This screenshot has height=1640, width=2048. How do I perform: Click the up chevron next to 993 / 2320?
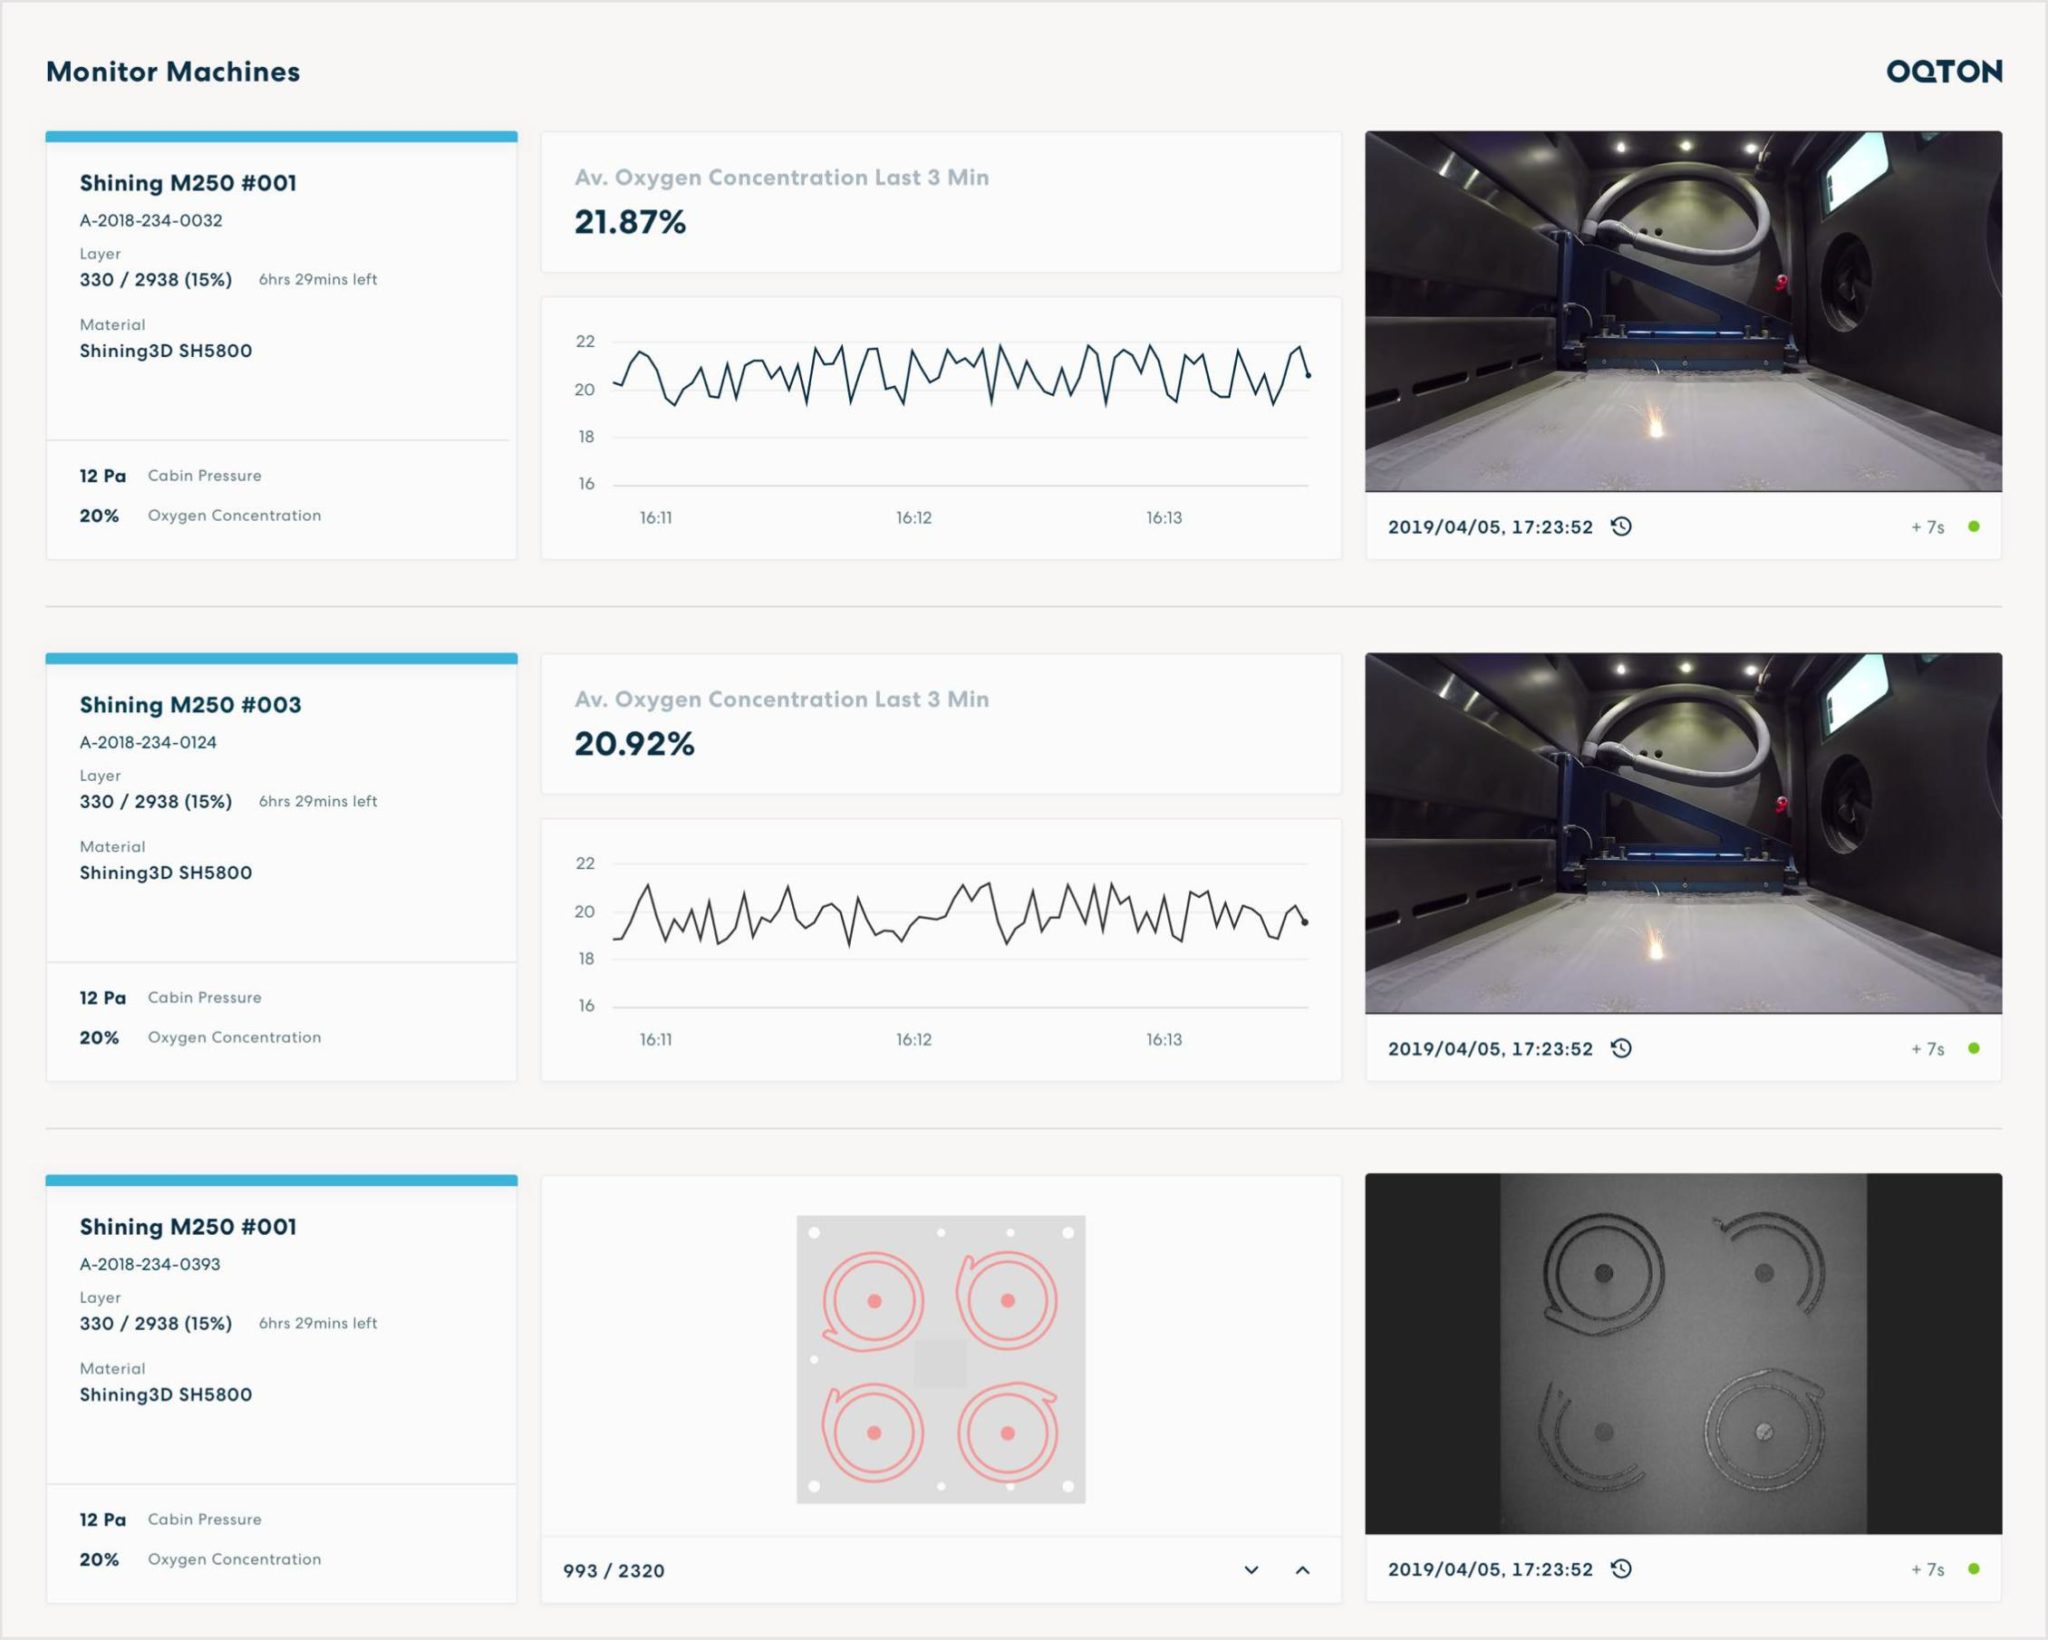1302,1570
